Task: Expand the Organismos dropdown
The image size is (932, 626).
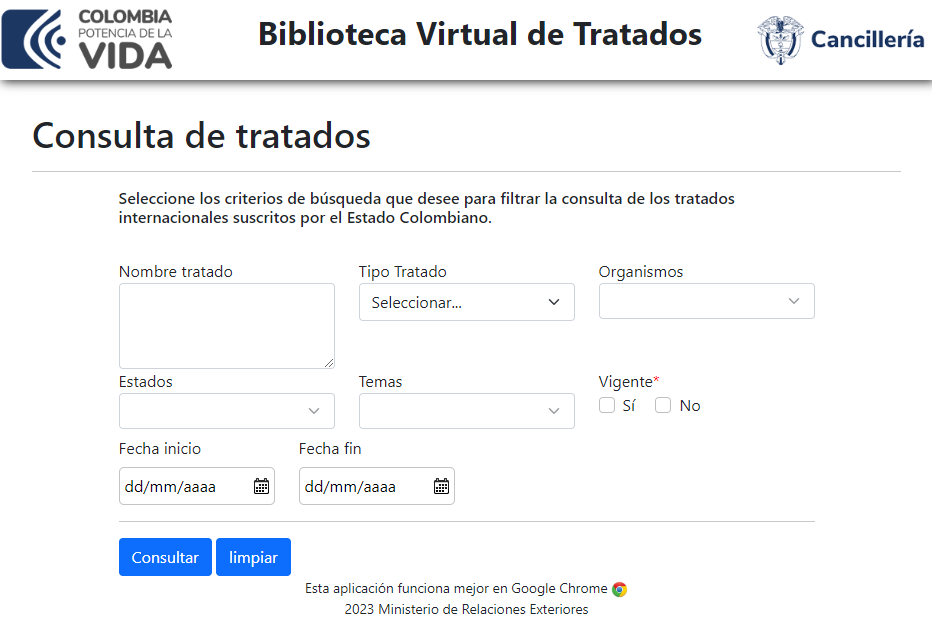Action: (706, 301)
